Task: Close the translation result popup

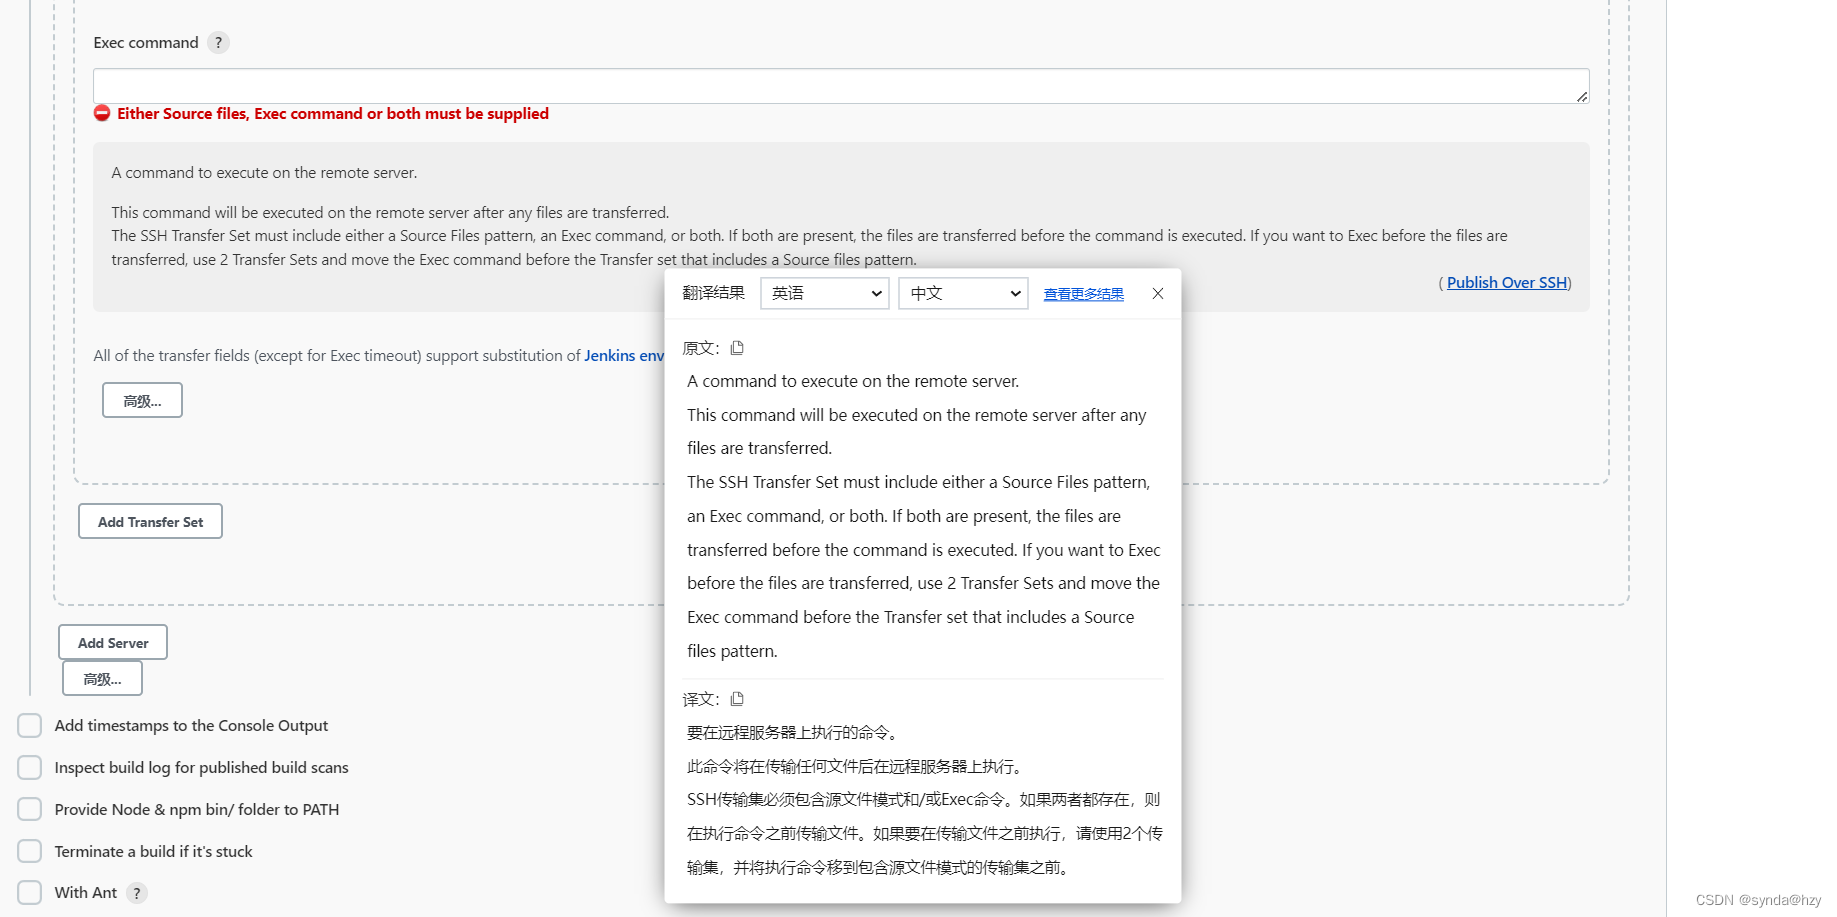Action: coord(1158,293)
